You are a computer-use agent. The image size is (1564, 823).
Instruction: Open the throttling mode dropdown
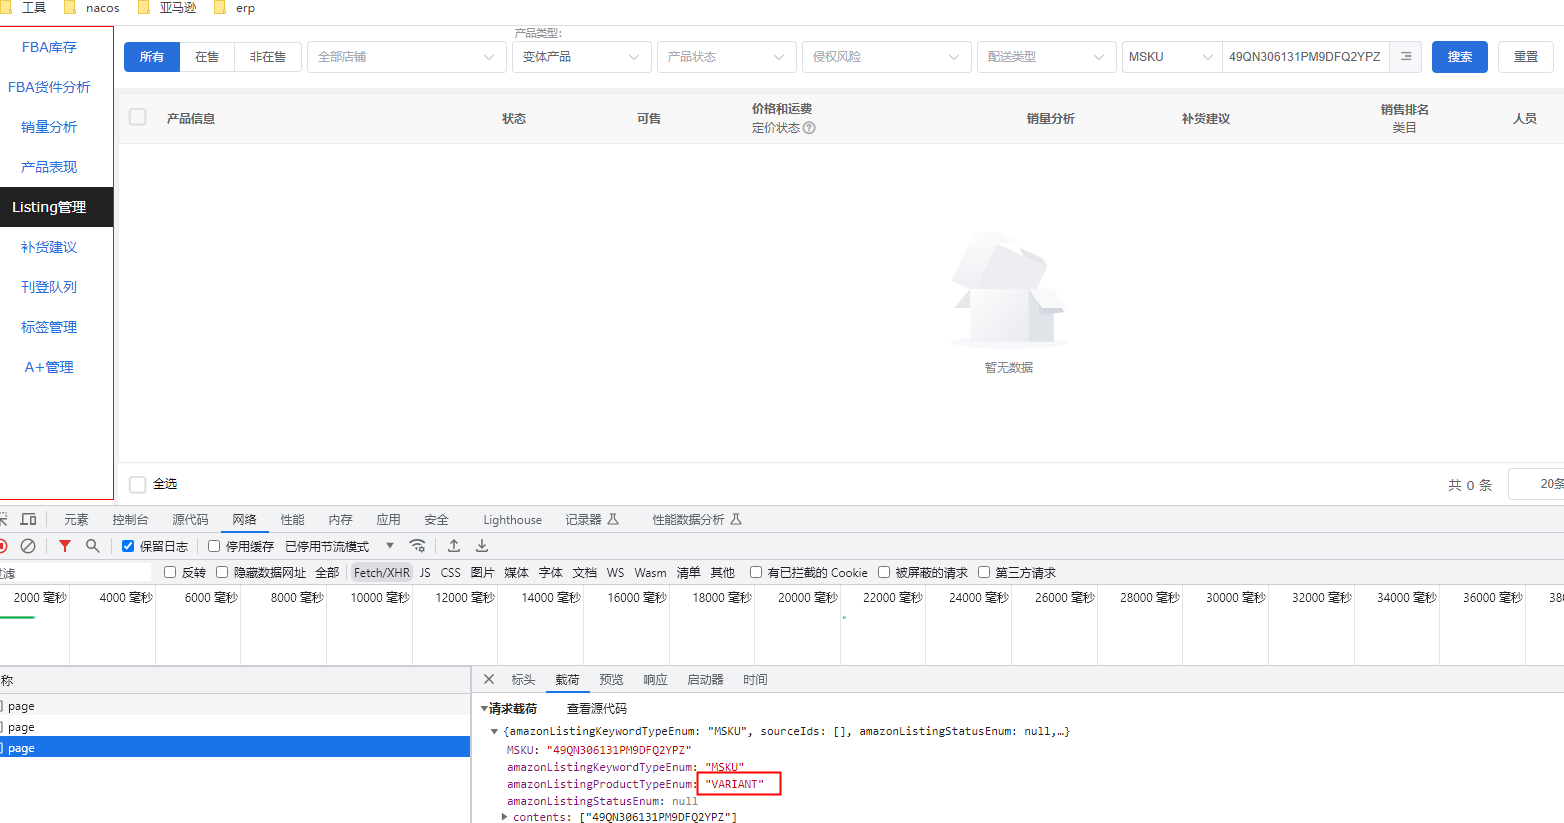[340, 546]
